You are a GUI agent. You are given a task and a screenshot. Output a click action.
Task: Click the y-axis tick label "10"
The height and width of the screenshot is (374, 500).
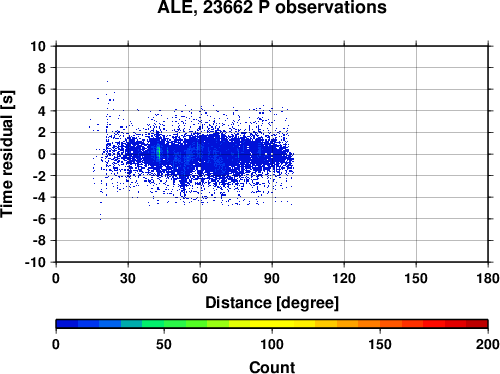[x=38, y=46]
